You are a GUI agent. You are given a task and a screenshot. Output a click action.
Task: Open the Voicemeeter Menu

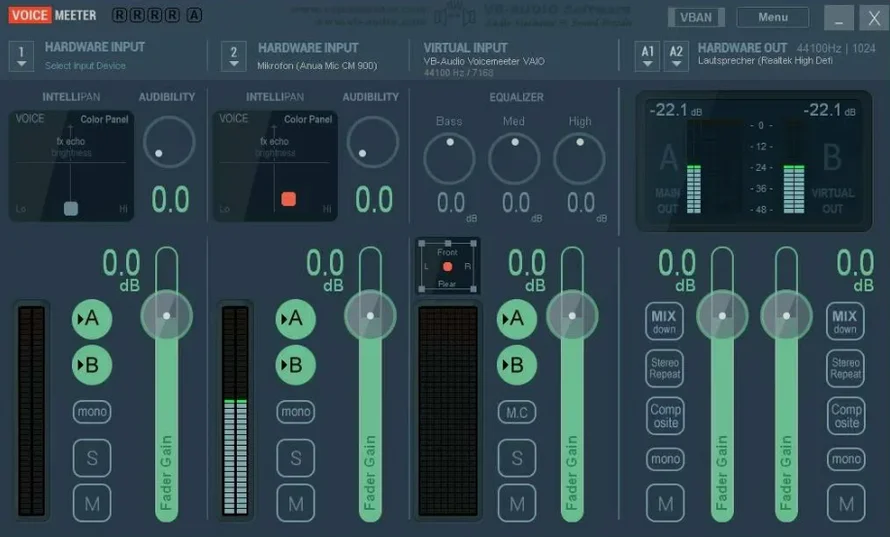tap(773, 17)
